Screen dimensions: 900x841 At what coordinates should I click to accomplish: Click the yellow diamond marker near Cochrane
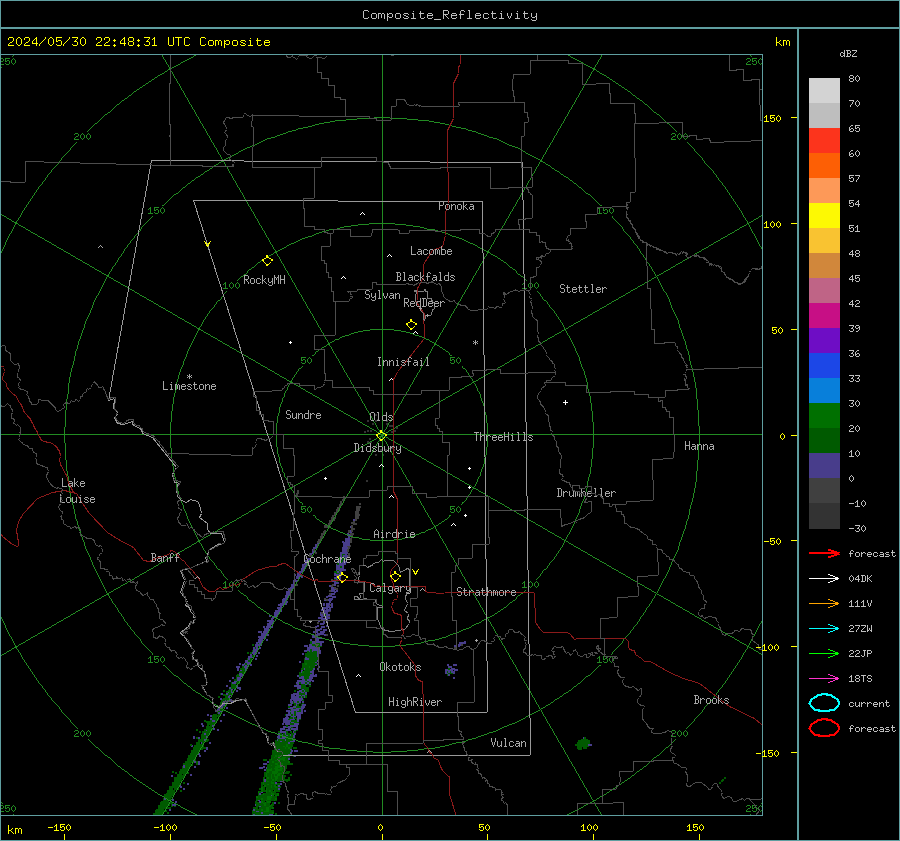tap(342, 577)
